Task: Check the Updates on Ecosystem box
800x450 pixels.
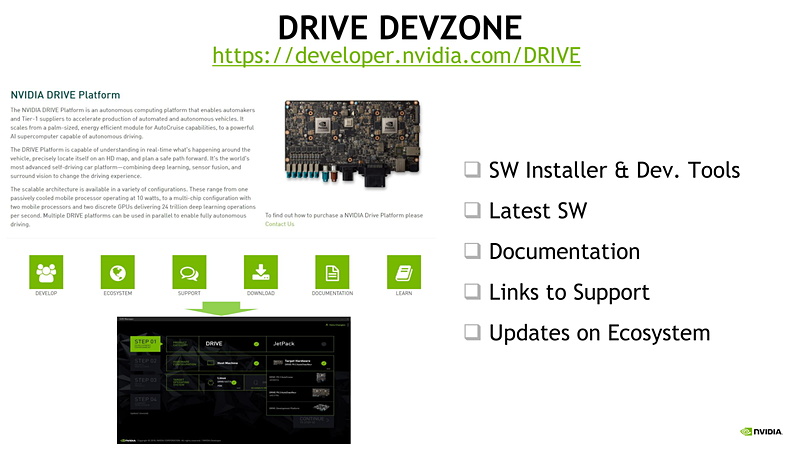Action: [472, 332]
